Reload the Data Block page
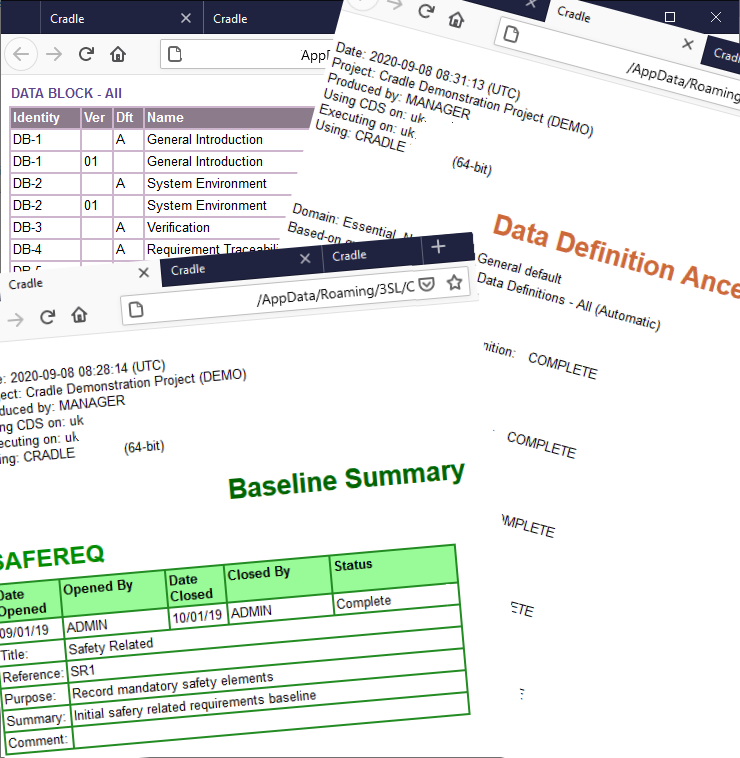The height and width of the screenshot is (758, 740). (86, 54)
